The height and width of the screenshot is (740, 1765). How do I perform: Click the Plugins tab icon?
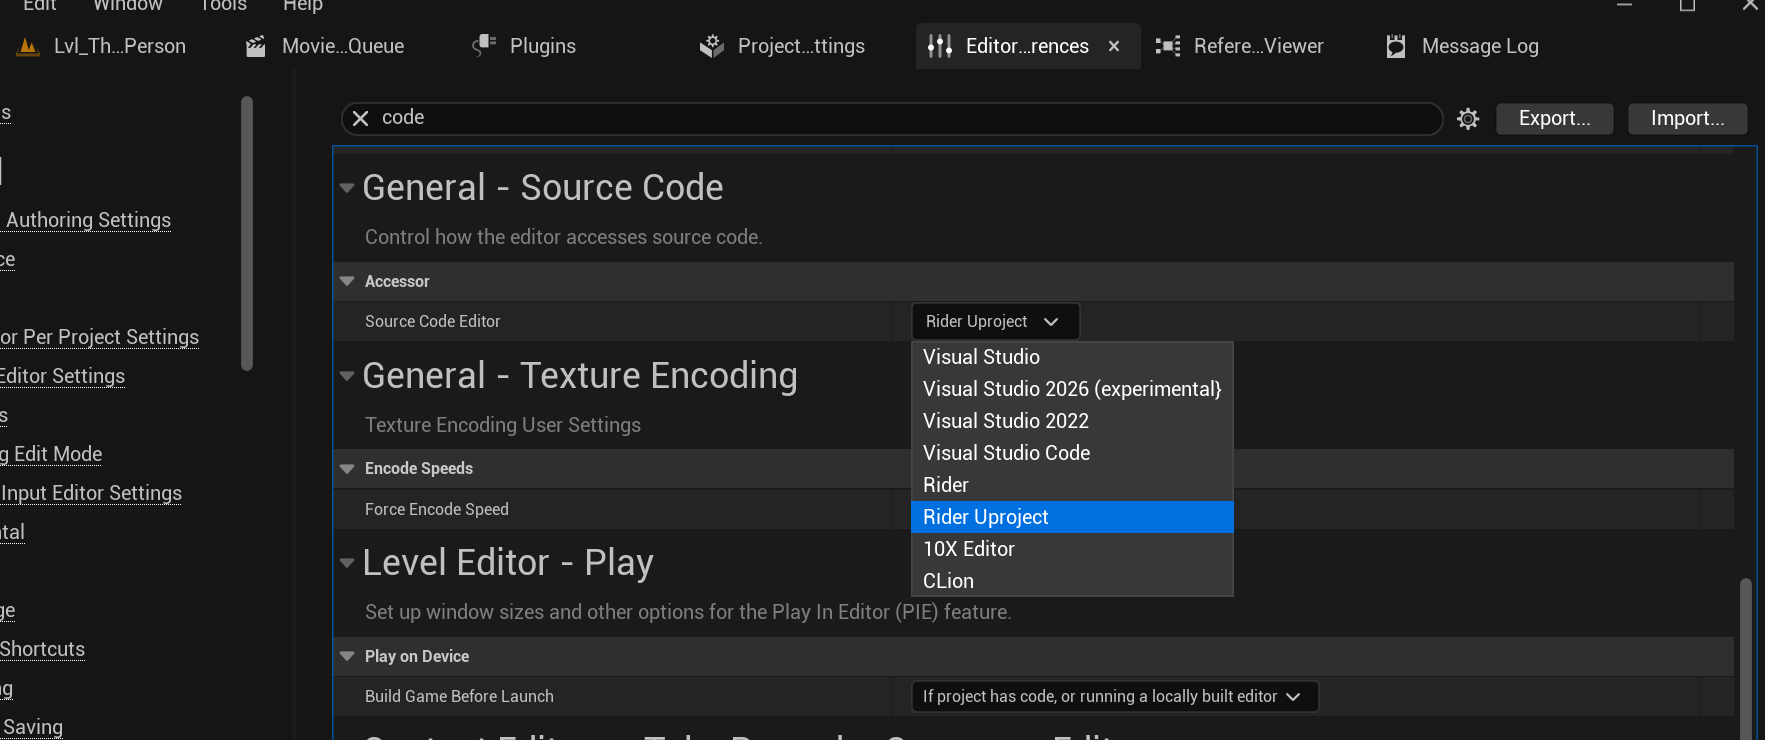[485, 46]
